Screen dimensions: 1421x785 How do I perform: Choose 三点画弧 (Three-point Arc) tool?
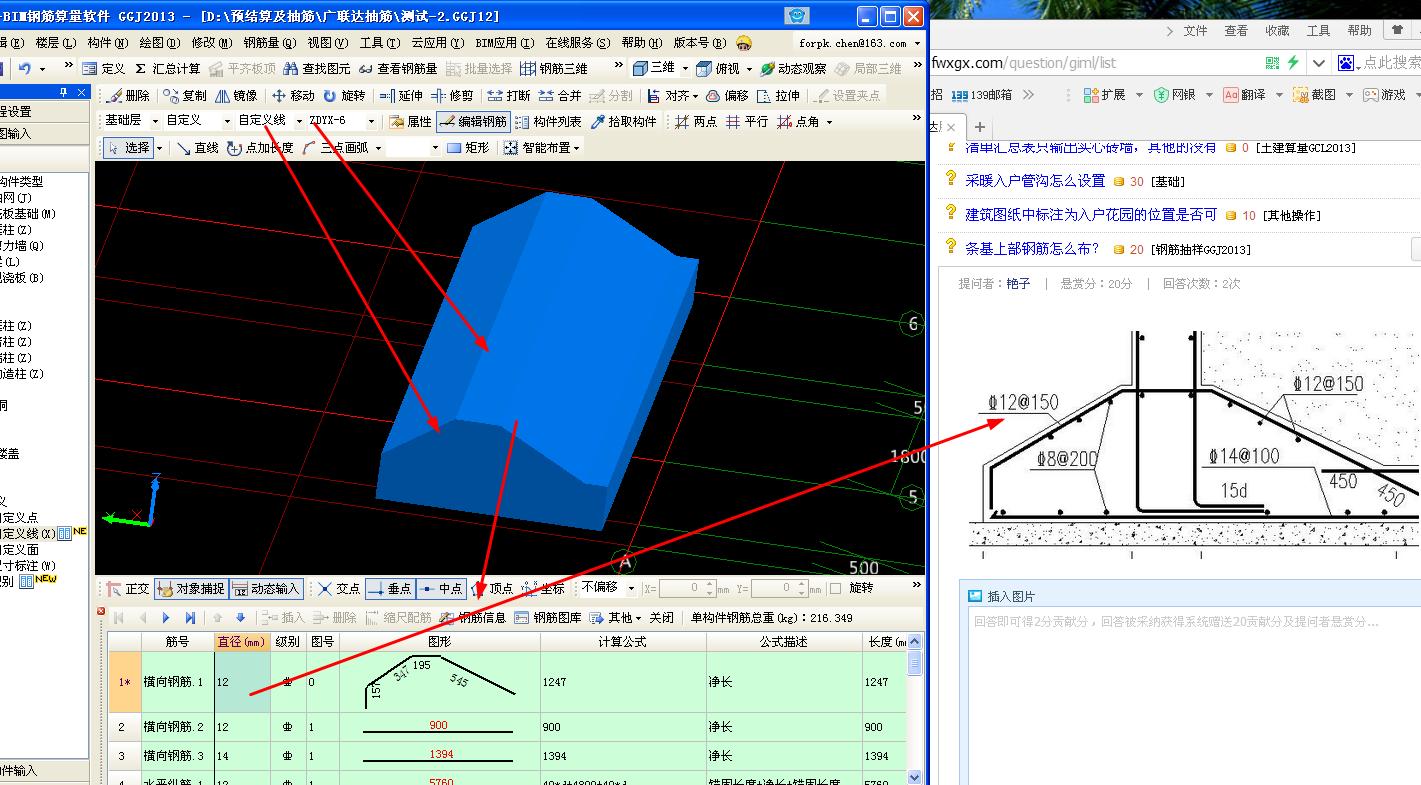point(334,148)
